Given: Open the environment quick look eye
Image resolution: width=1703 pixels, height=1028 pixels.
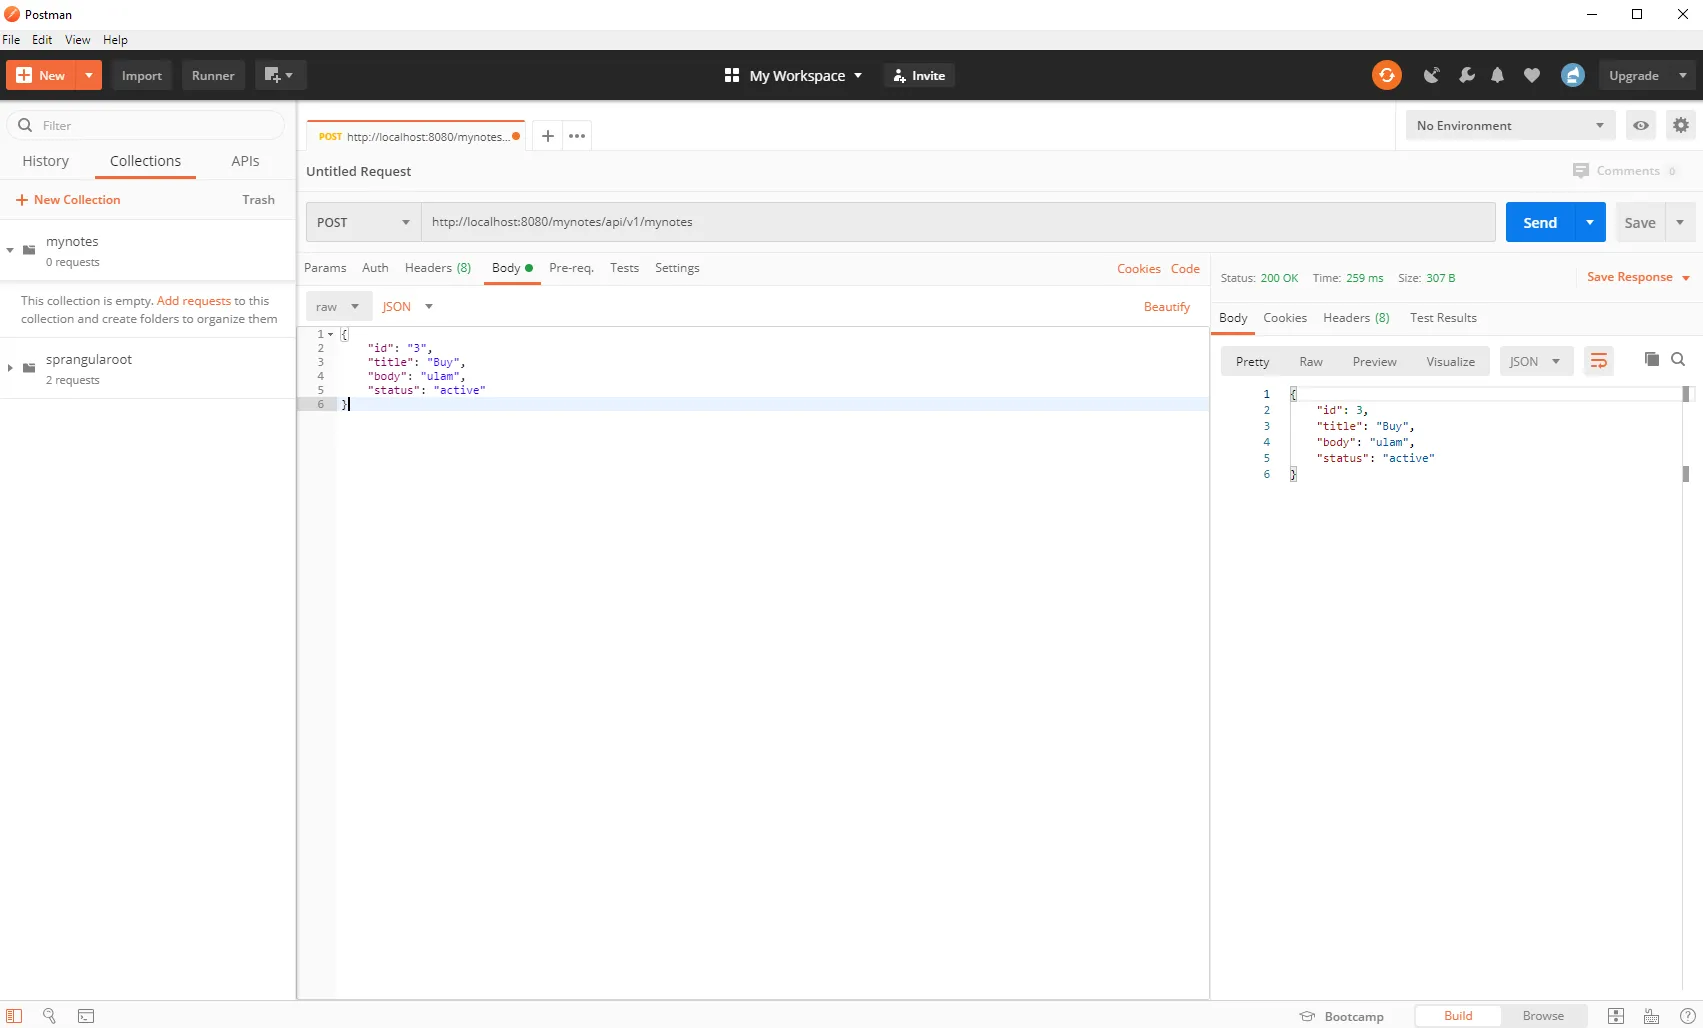Looking at the screenshot, I should tap(1641, 125).
